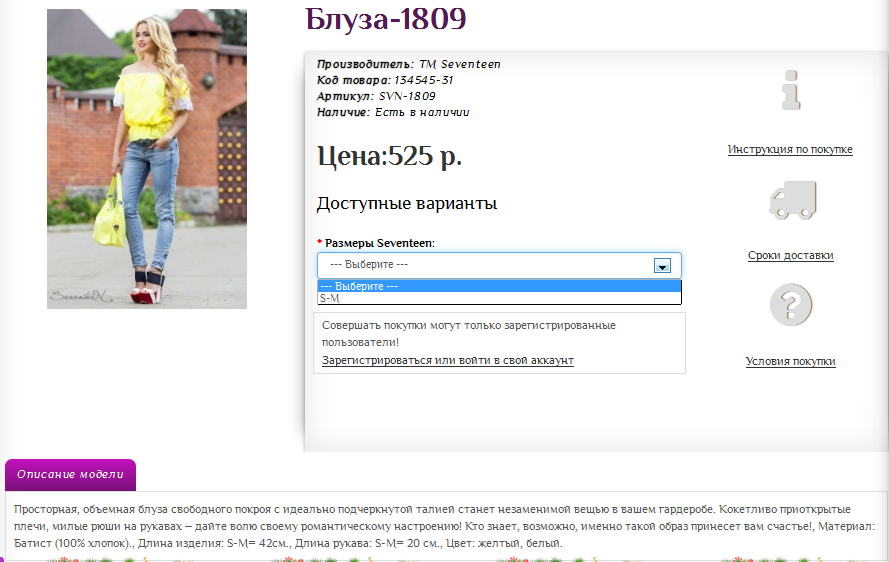
Task: Click the 'Цена:525 р.' price text
Action: click(x=389, y=157)
